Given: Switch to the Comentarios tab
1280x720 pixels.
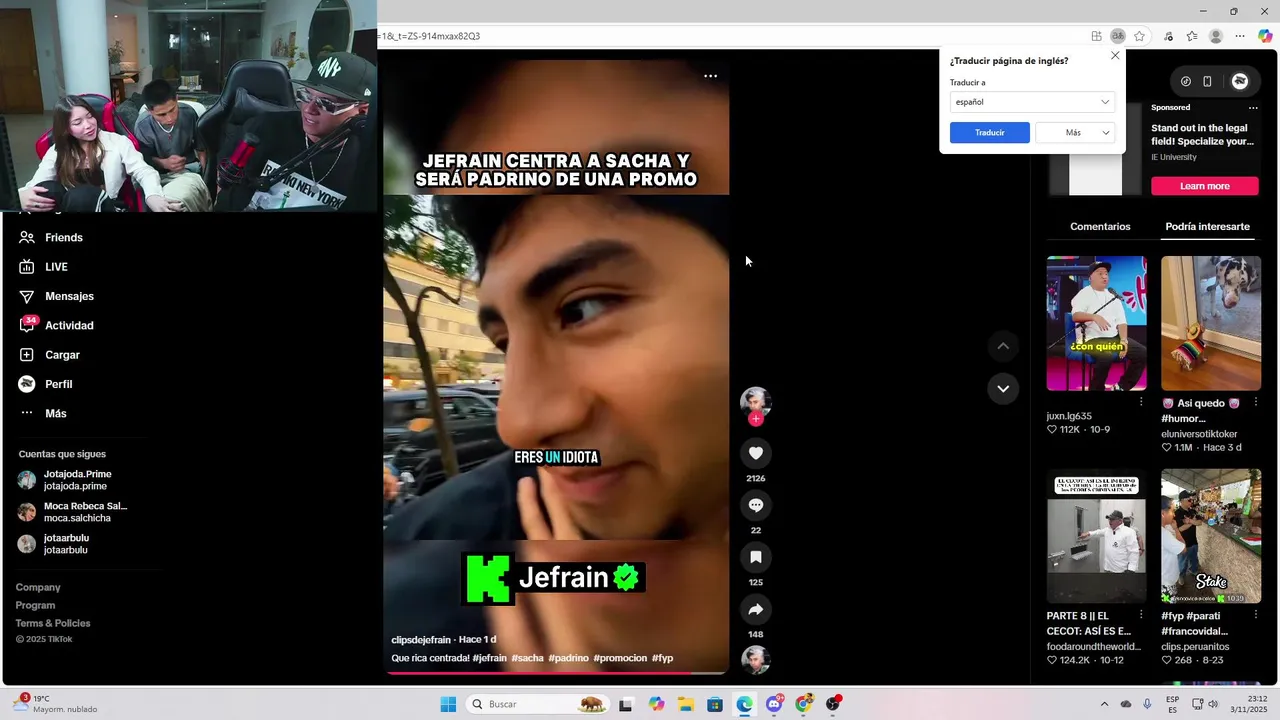Looking at the screenshot, I should click(1100, 227).
